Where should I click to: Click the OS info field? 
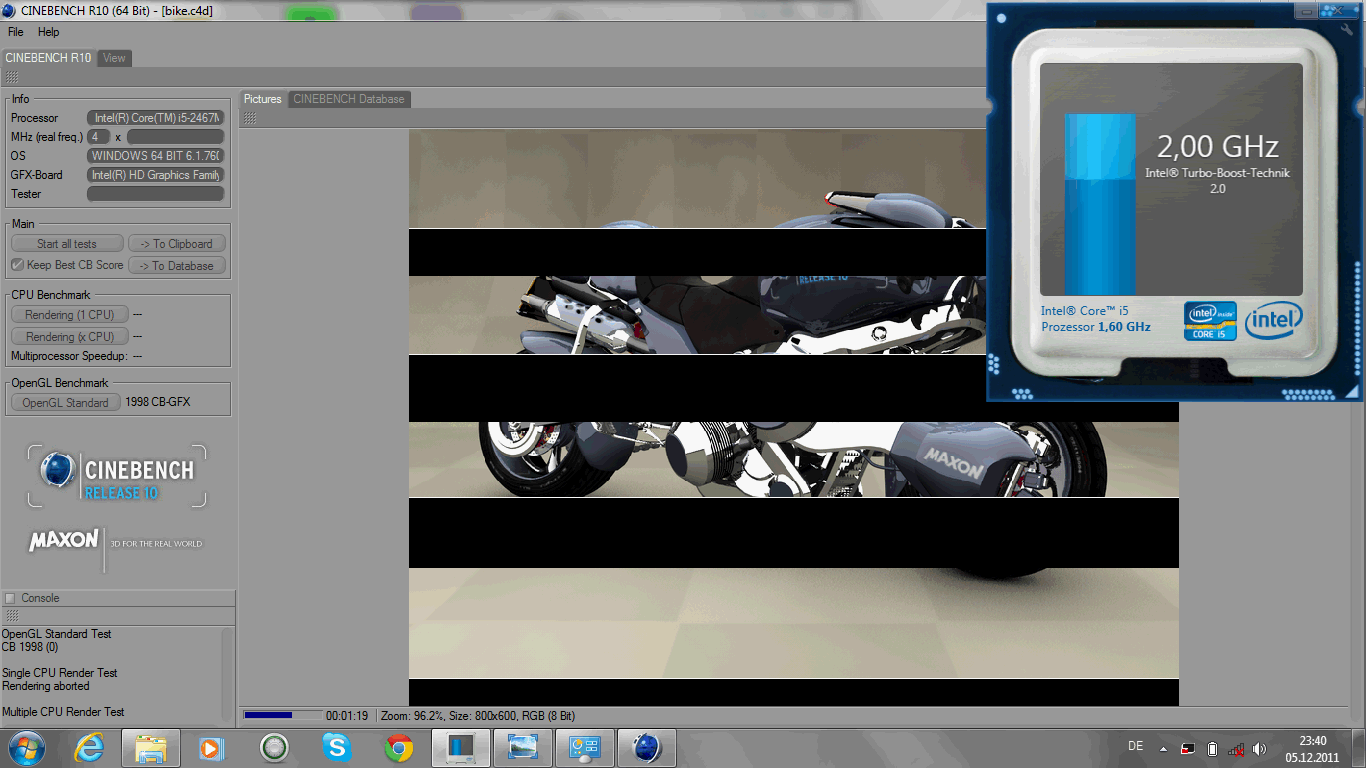155,156
